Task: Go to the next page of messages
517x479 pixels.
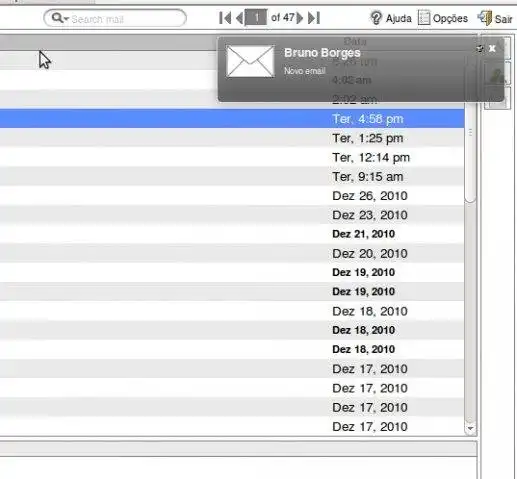Action: click(300, 18)
